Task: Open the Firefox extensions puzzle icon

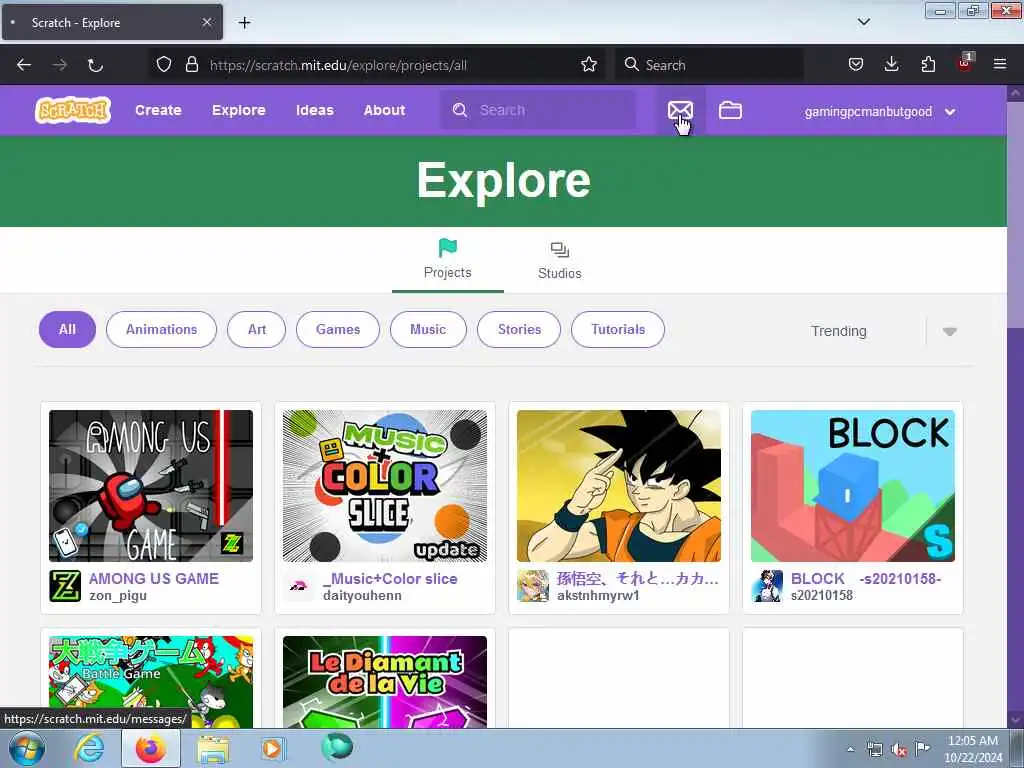Action: point(928,64)
